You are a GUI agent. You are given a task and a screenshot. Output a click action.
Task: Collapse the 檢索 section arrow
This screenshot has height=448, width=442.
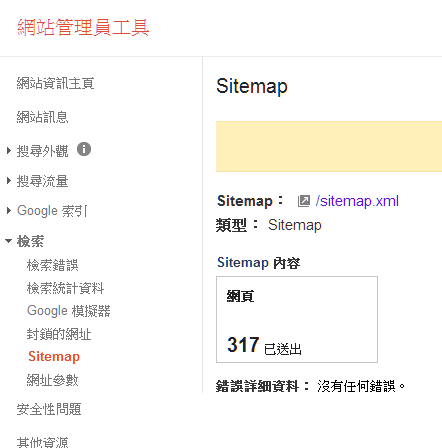point(9,241)
